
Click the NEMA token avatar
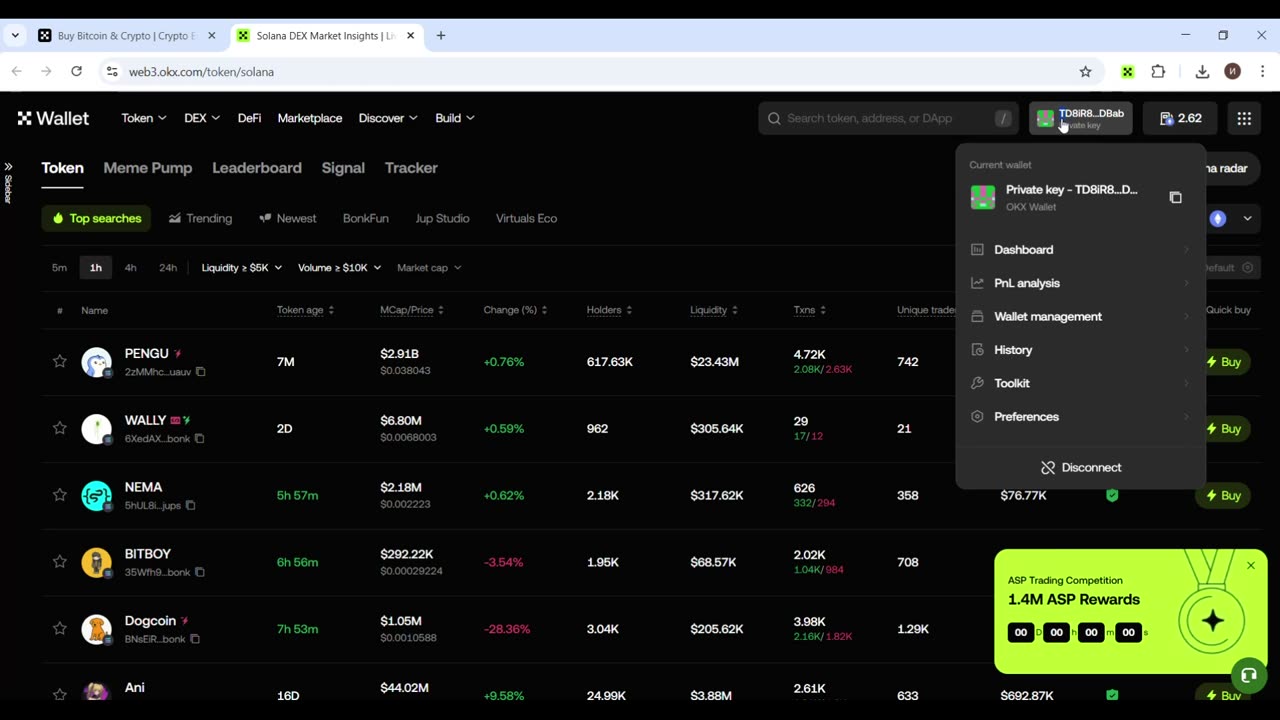click(x=97, y=495)
